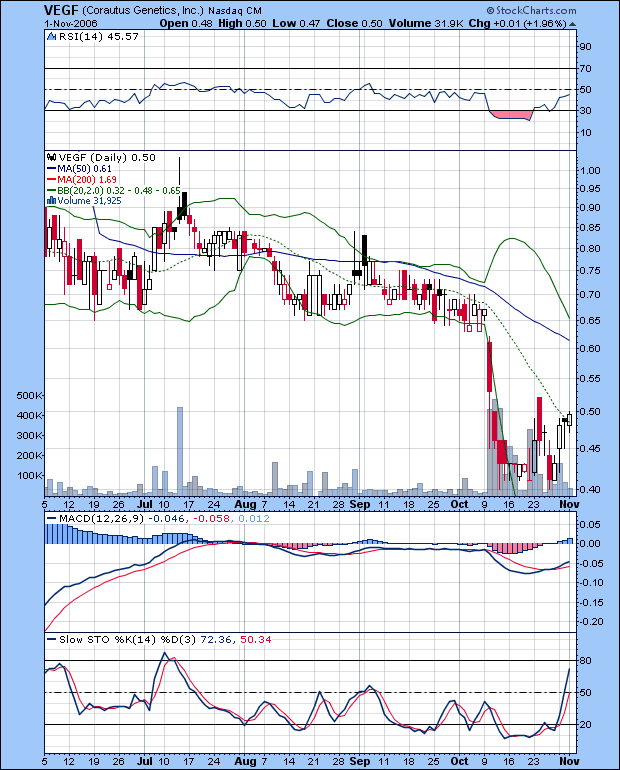Click the Chg +0.01 (+1.96%) value

pyautogui.click(x=518, y=24)
